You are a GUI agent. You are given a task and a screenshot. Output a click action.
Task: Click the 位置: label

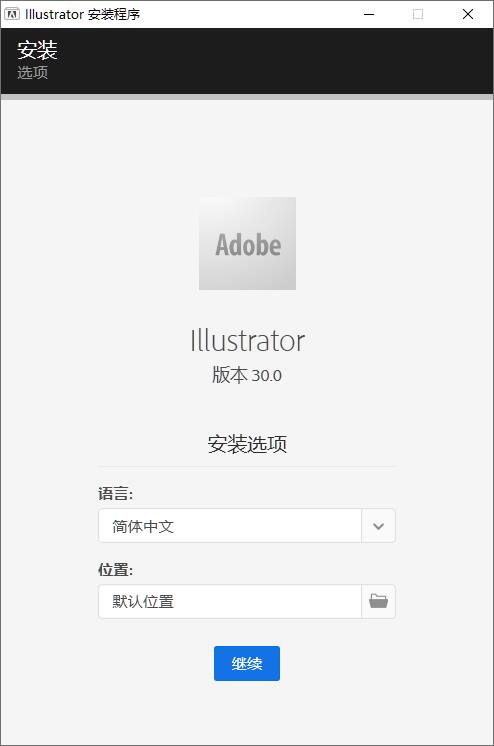pos(116,569)
